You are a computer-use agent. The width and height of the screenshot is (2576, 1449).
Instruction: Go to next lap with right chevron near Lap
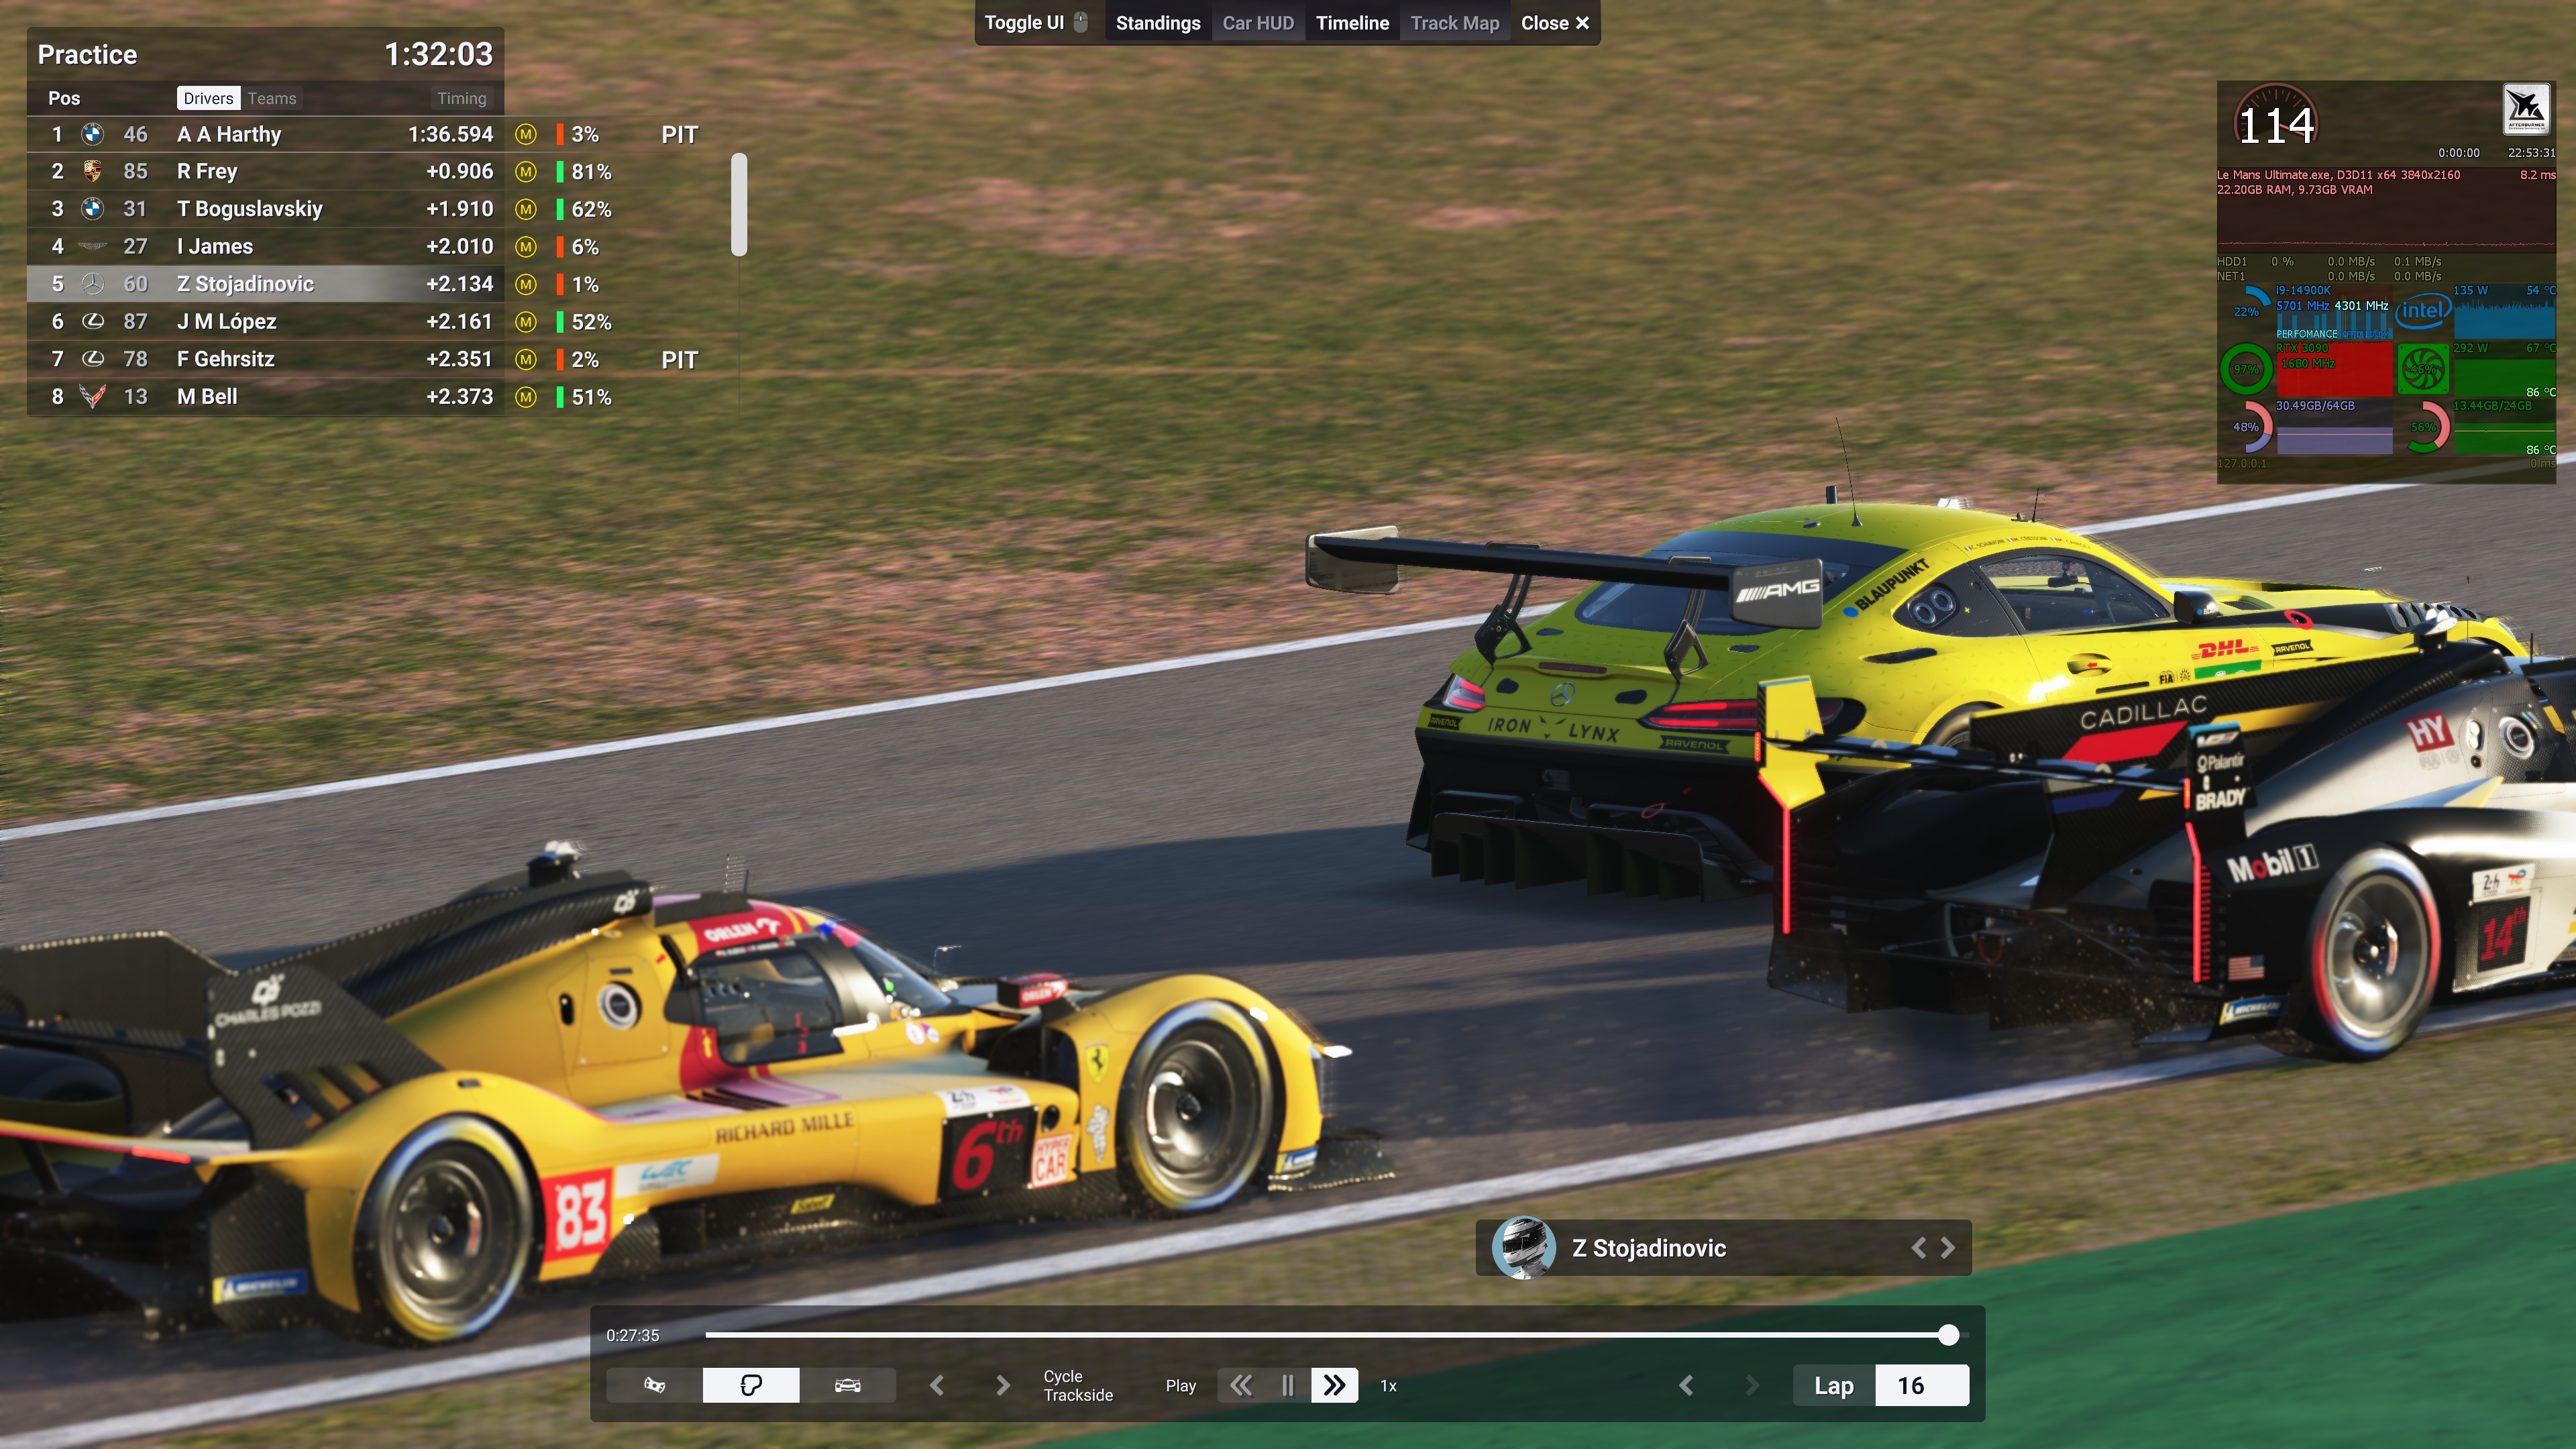point(1752,1385)
